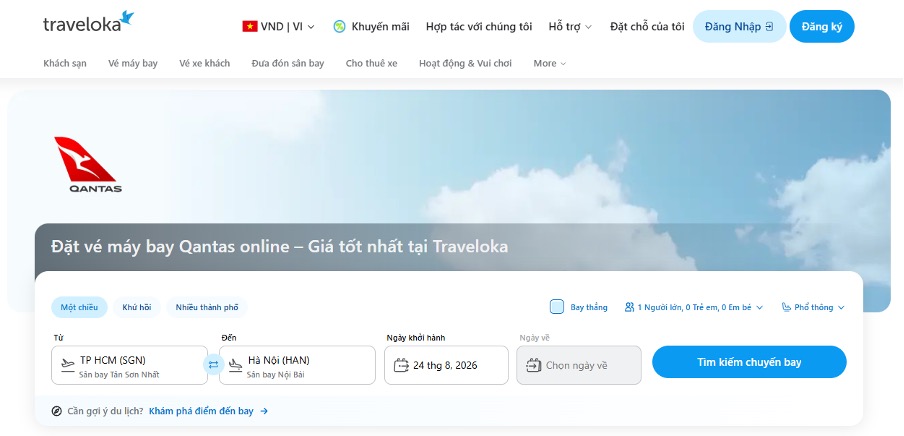Viewport: 904px width, 436px height.
Task: Open the VND | VI currency dropdown
Action: [x=278, y=27]
